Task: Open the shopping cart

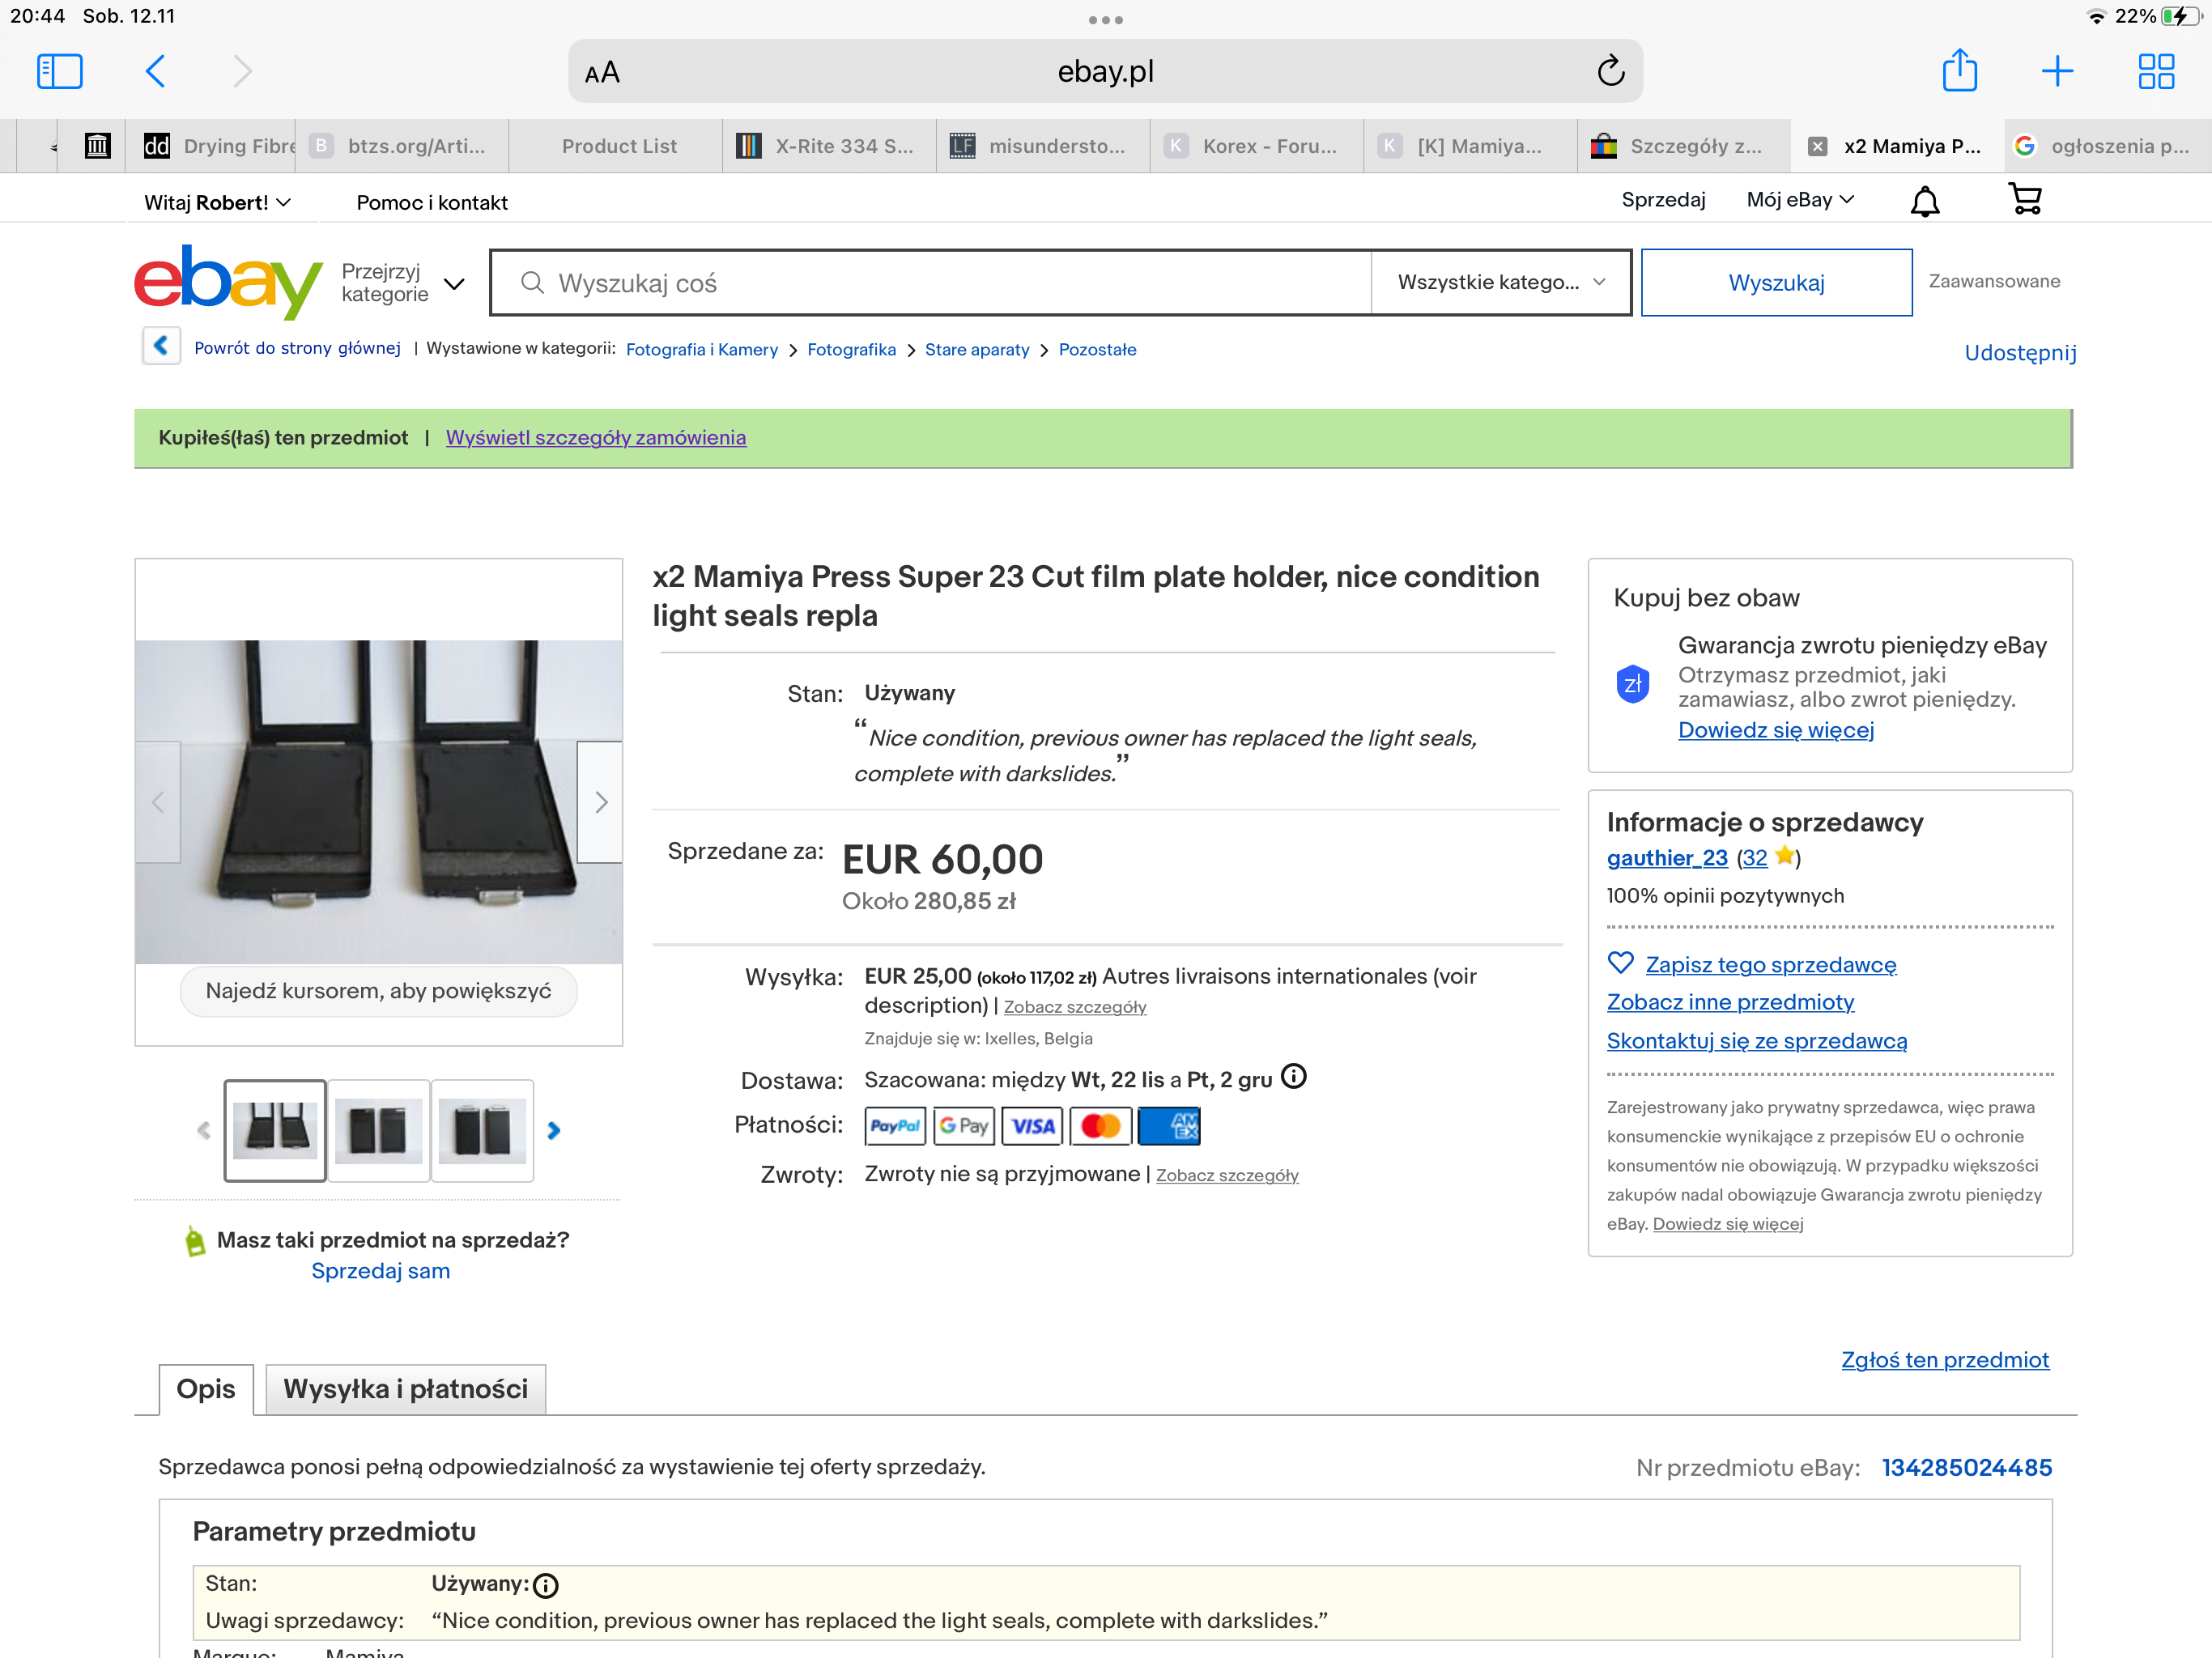Action: point(2024,199)
